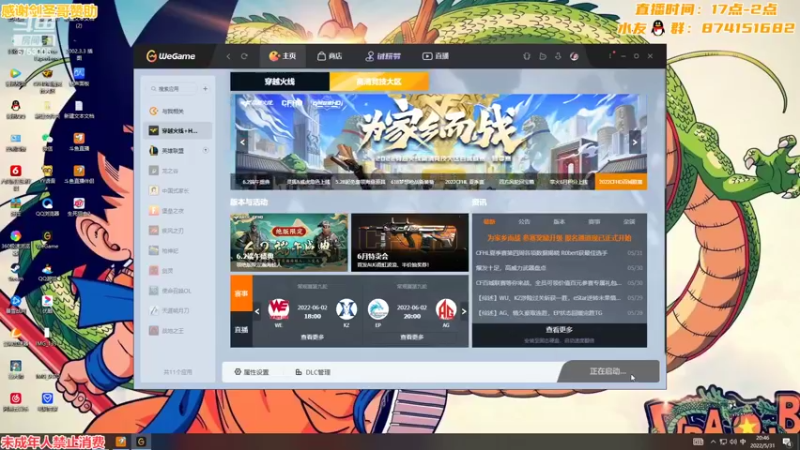Show previous matches with the left arrow
800x450 pixels.
[x=257, y=311]
